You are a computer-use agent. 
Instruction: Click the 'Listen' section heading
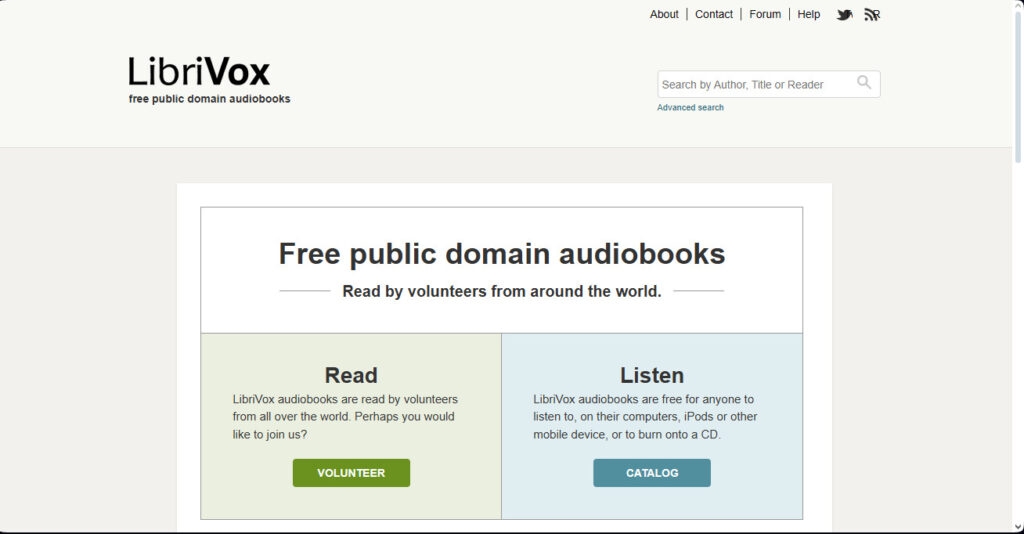click(x=652, y=375)
